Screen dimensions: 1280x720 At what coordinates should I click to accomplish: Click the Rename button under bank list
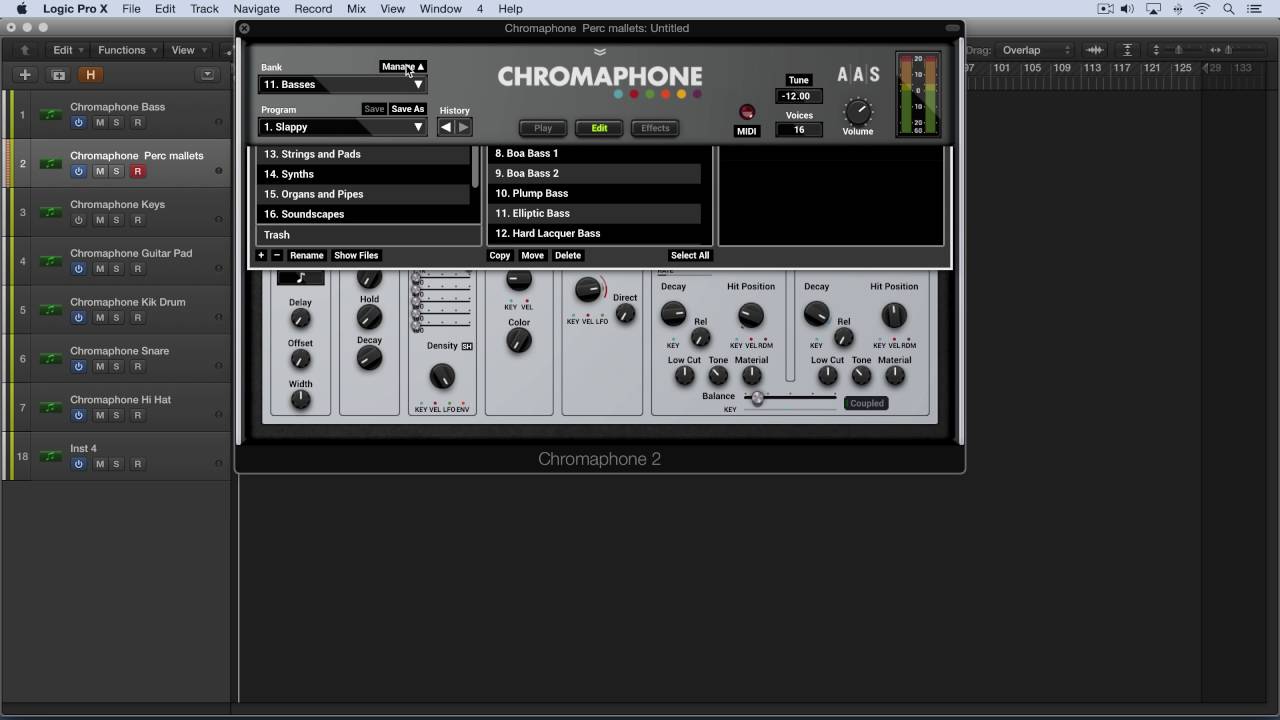coord(306,255)
